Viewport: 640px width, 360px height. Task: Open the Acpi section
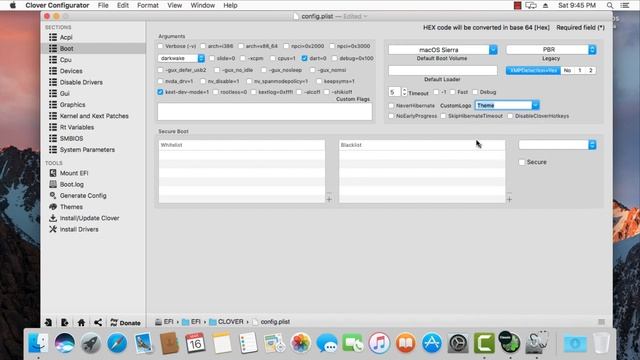tap(66, 37)
